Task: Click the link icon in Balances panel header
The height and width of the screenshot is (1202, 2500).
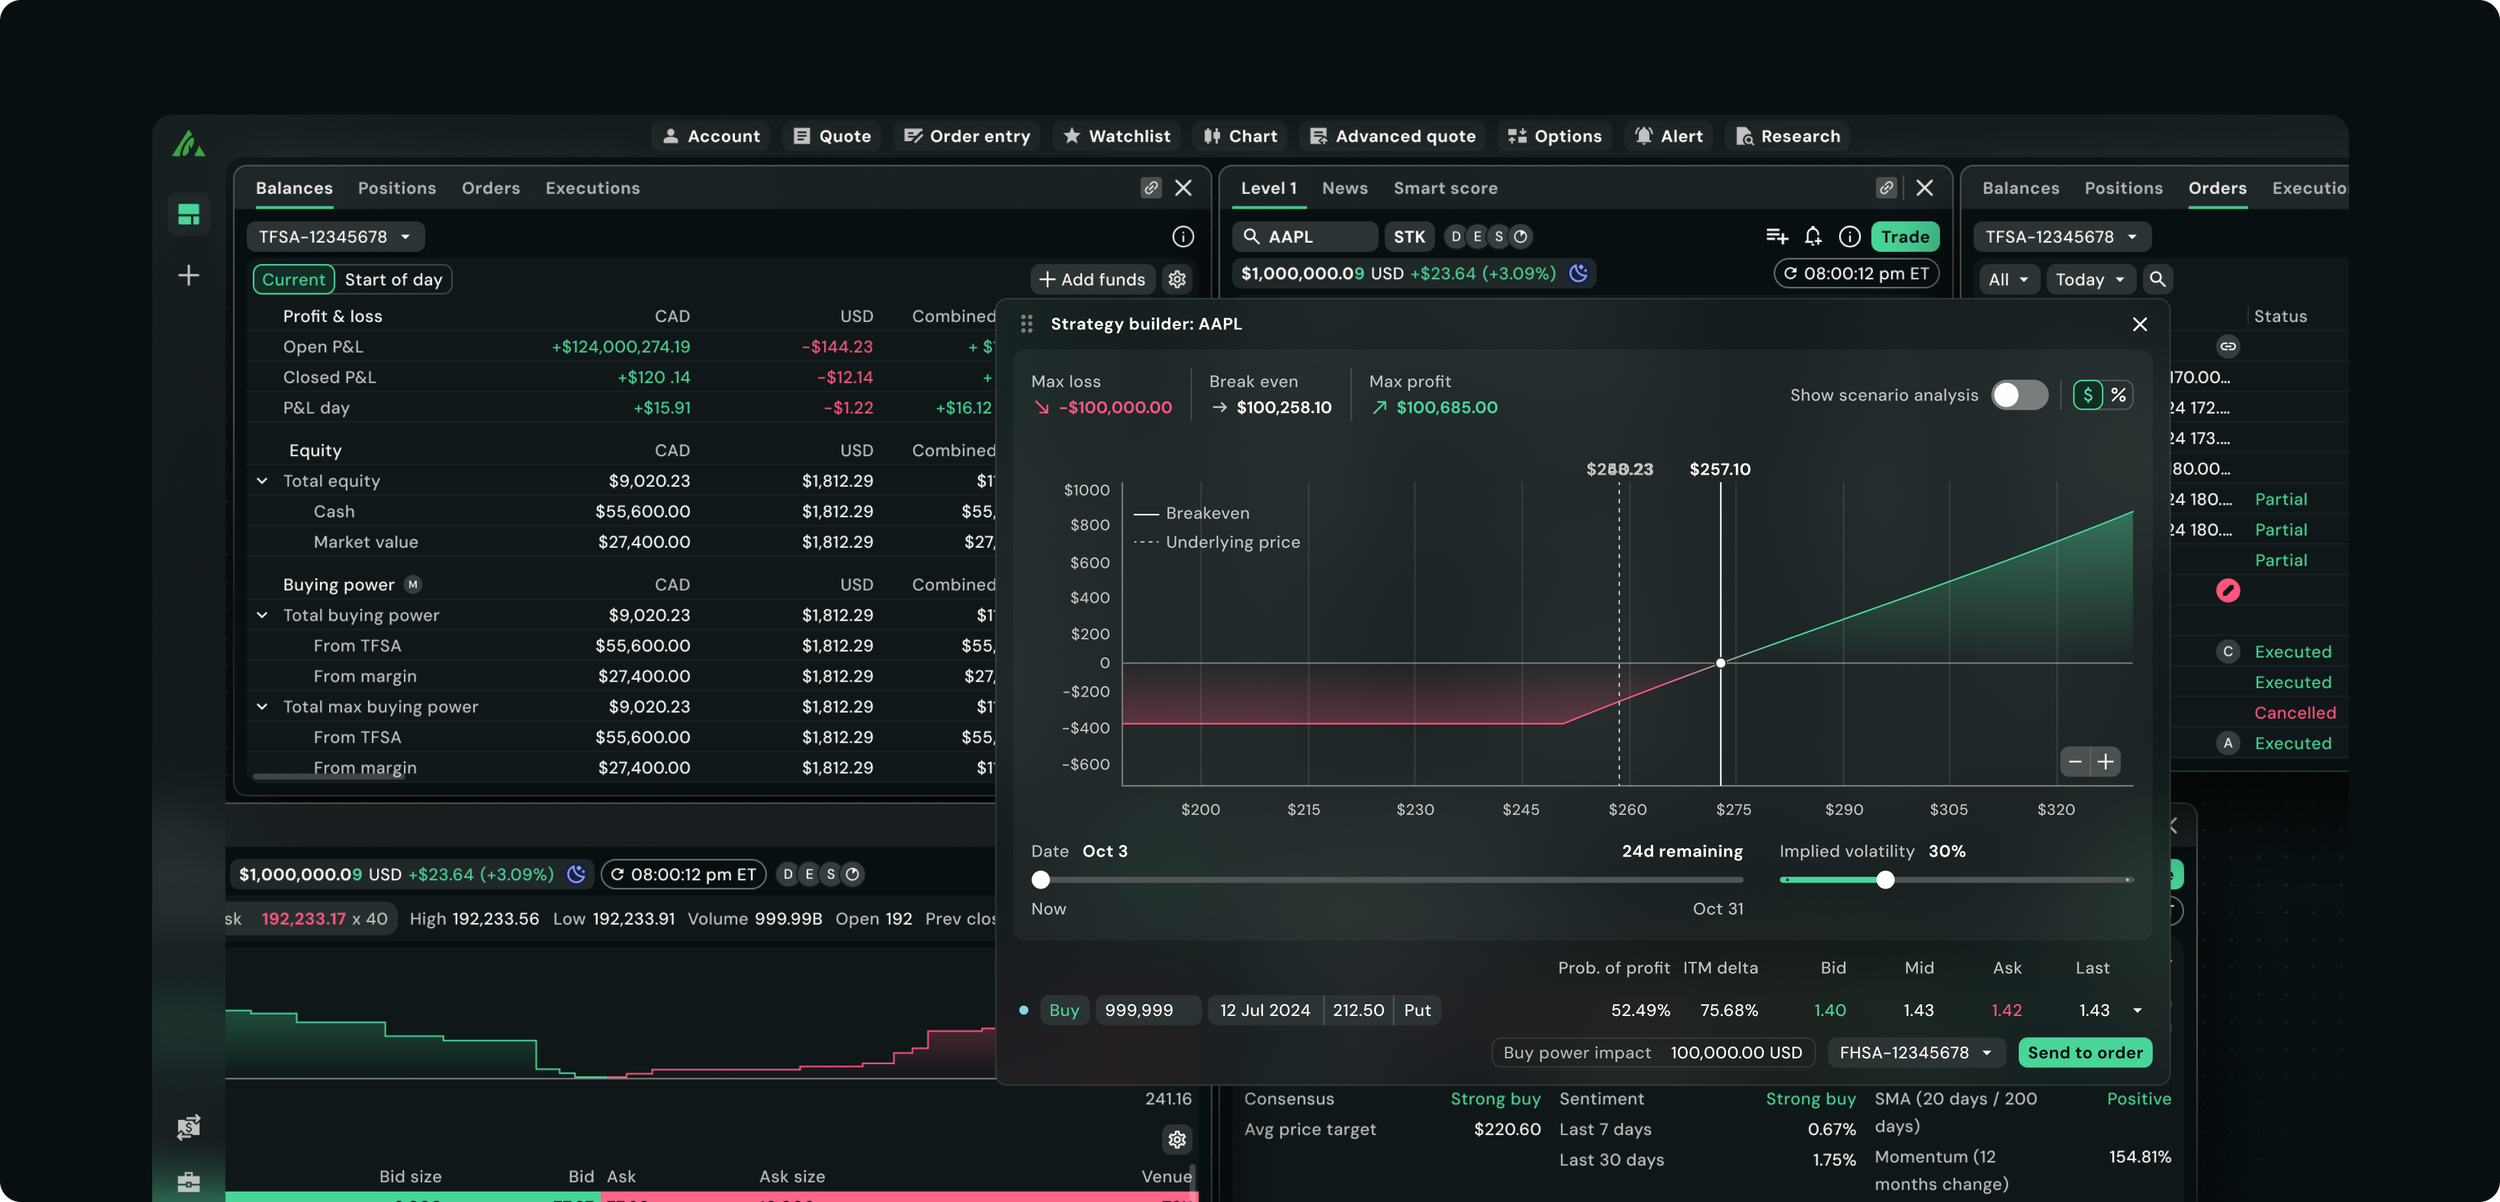Action: 1151,188
